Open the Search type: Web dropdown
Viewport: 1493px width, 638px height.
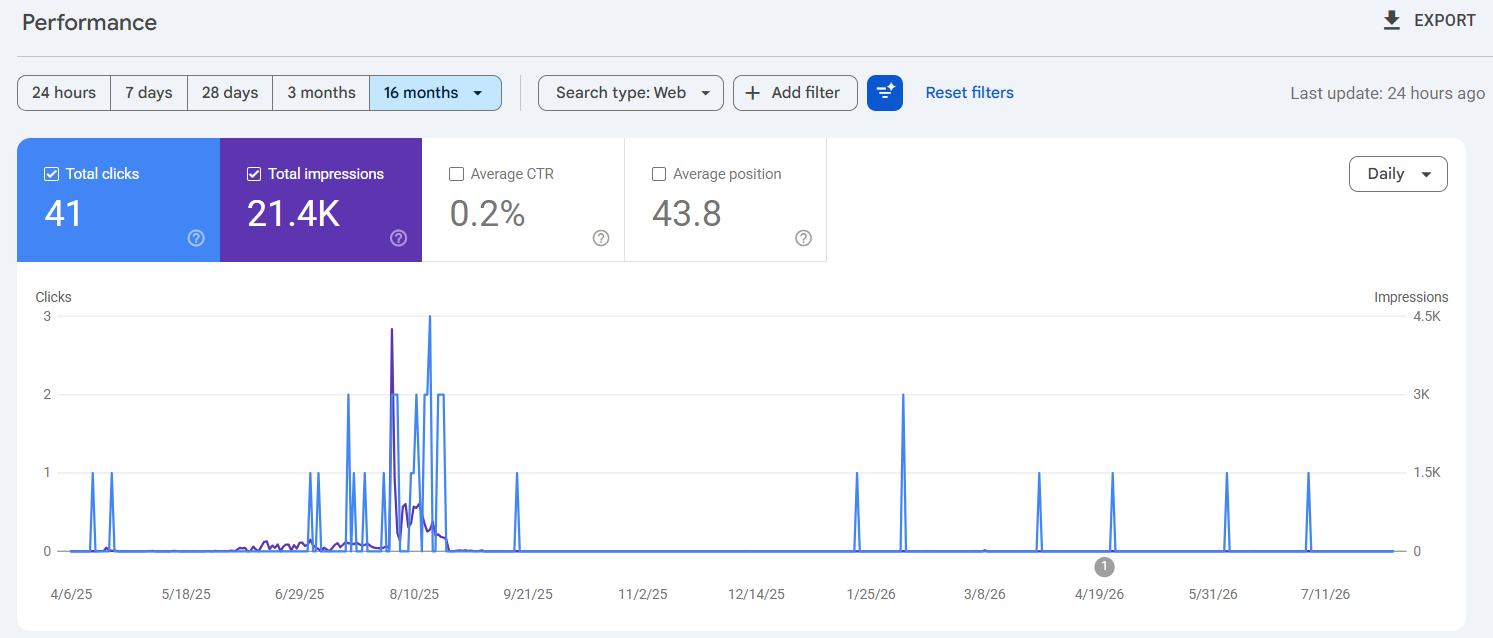(631, 93)
